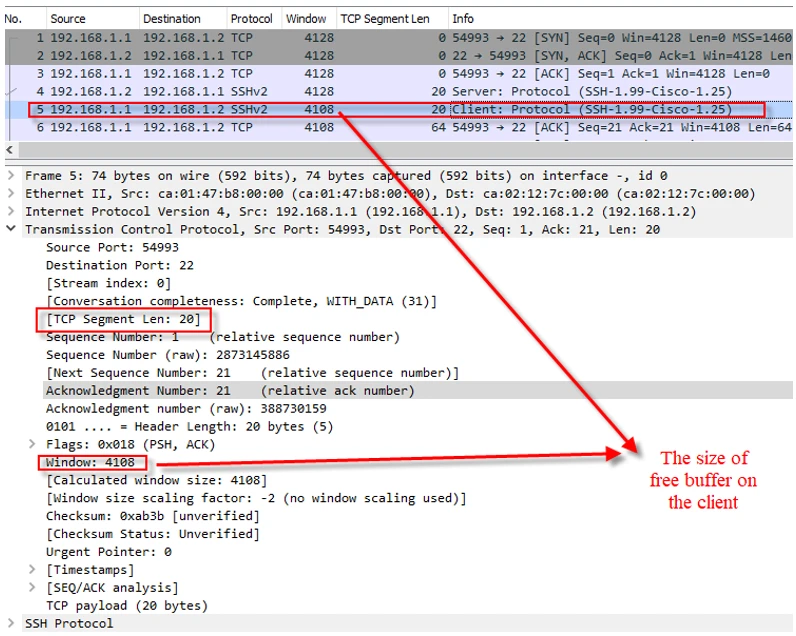Viewport: 796px width, 636px height.
Task: Expand Internet Protocol Version 4 section
Action: 11,211
